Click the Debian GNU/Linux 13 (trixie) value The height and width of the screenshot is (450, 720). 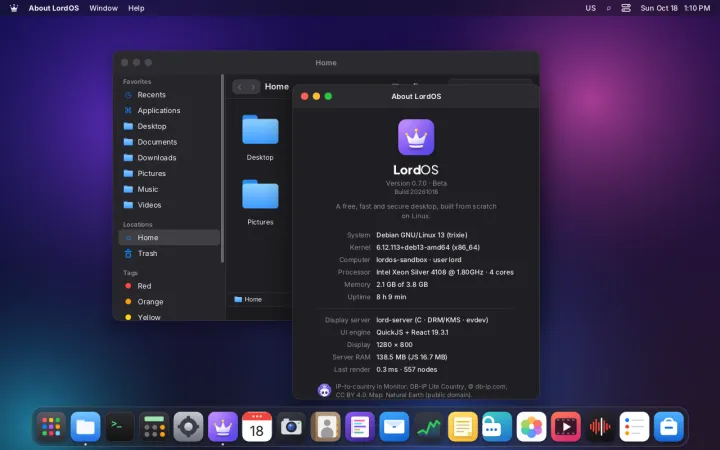[422, 235]
